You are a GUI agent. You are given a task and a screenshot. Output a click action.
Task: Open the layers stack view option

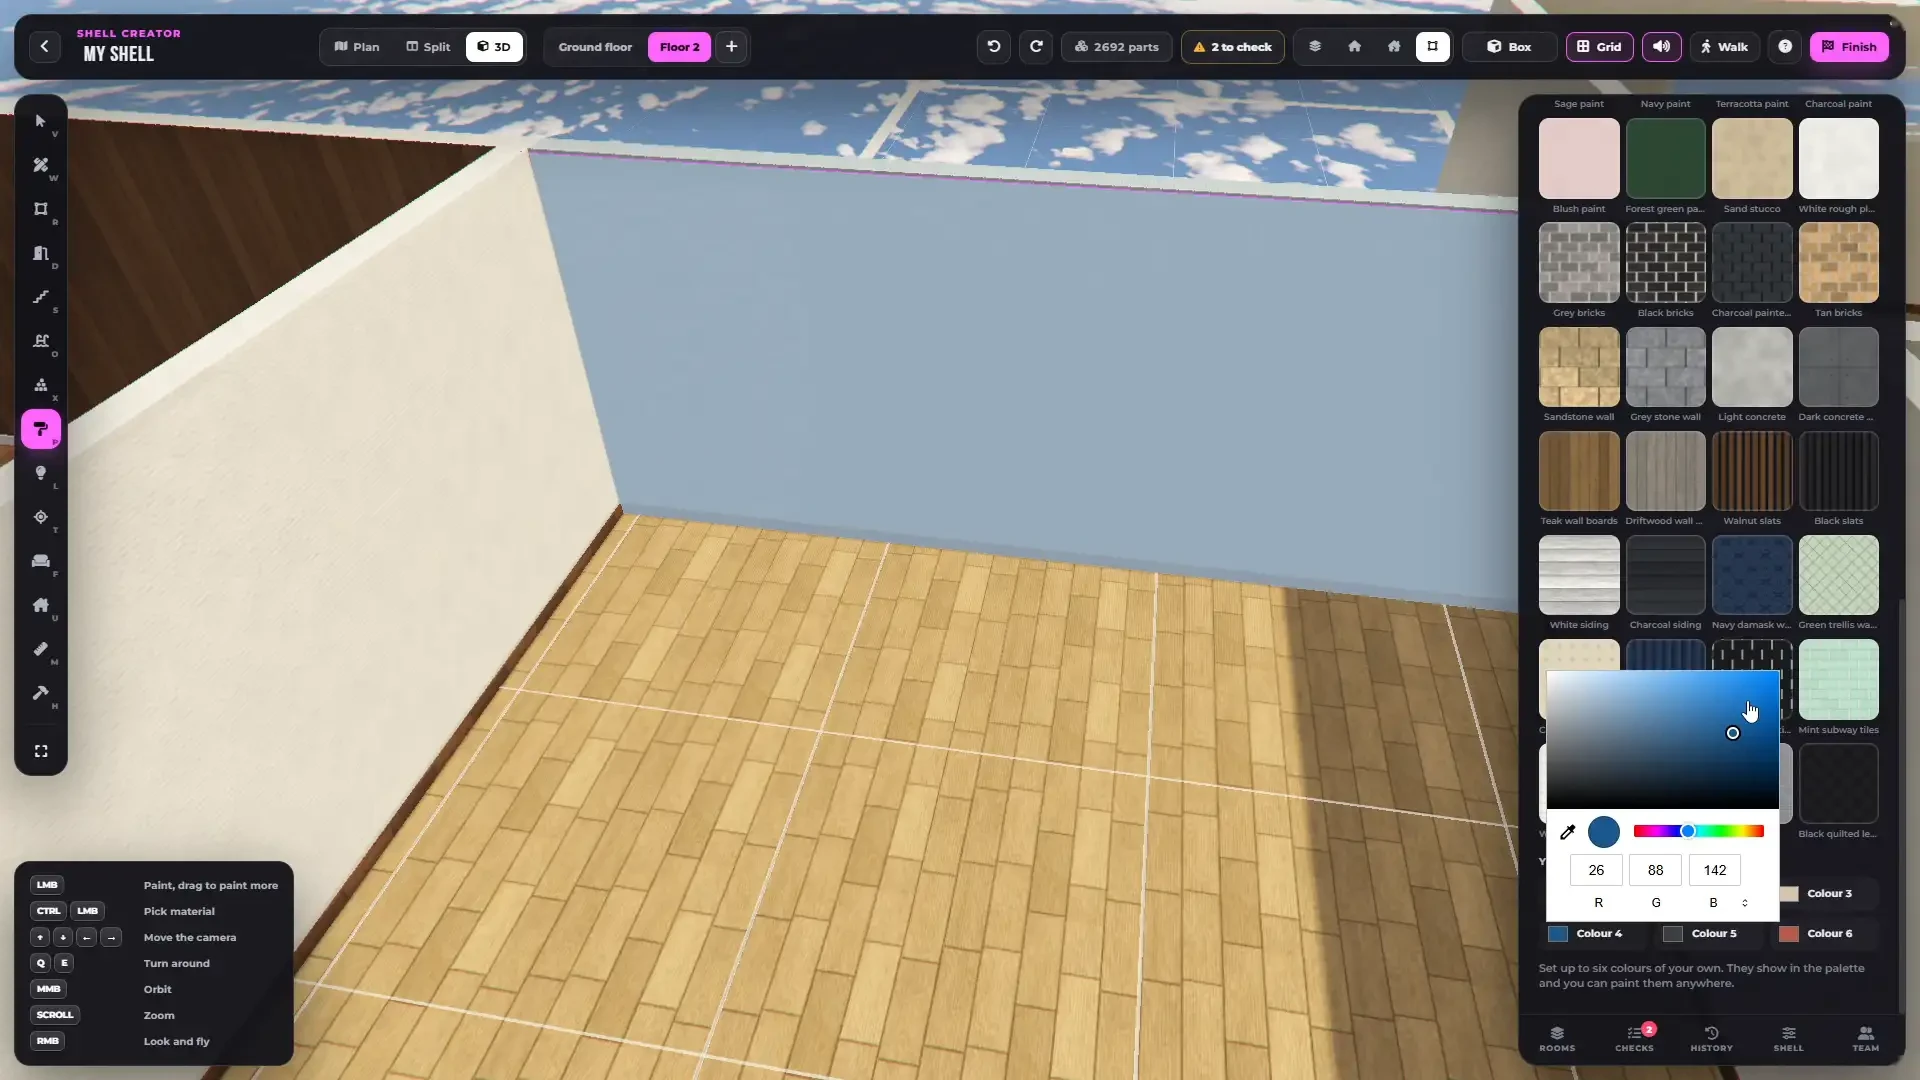pos(1315,46)
